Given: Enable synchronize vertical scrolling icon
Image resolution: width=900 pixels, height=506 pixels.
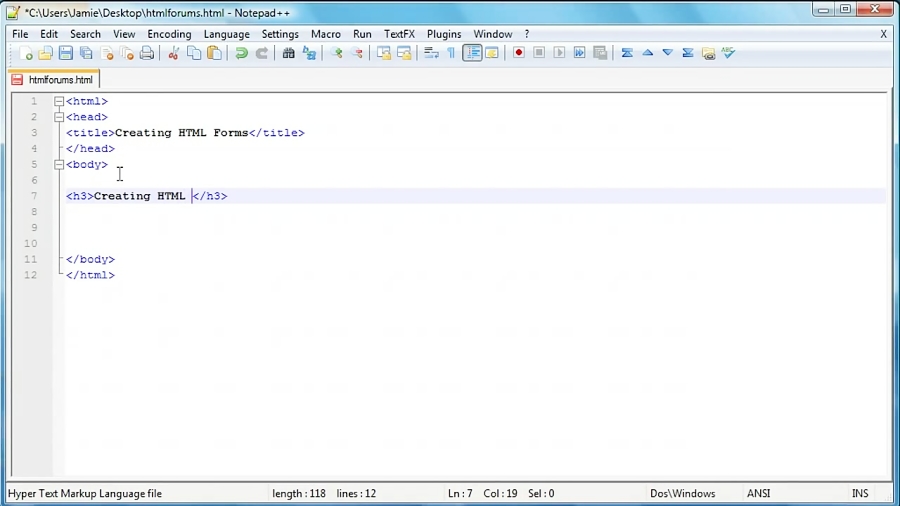Looking at the screenshot, I should [383, 53].
